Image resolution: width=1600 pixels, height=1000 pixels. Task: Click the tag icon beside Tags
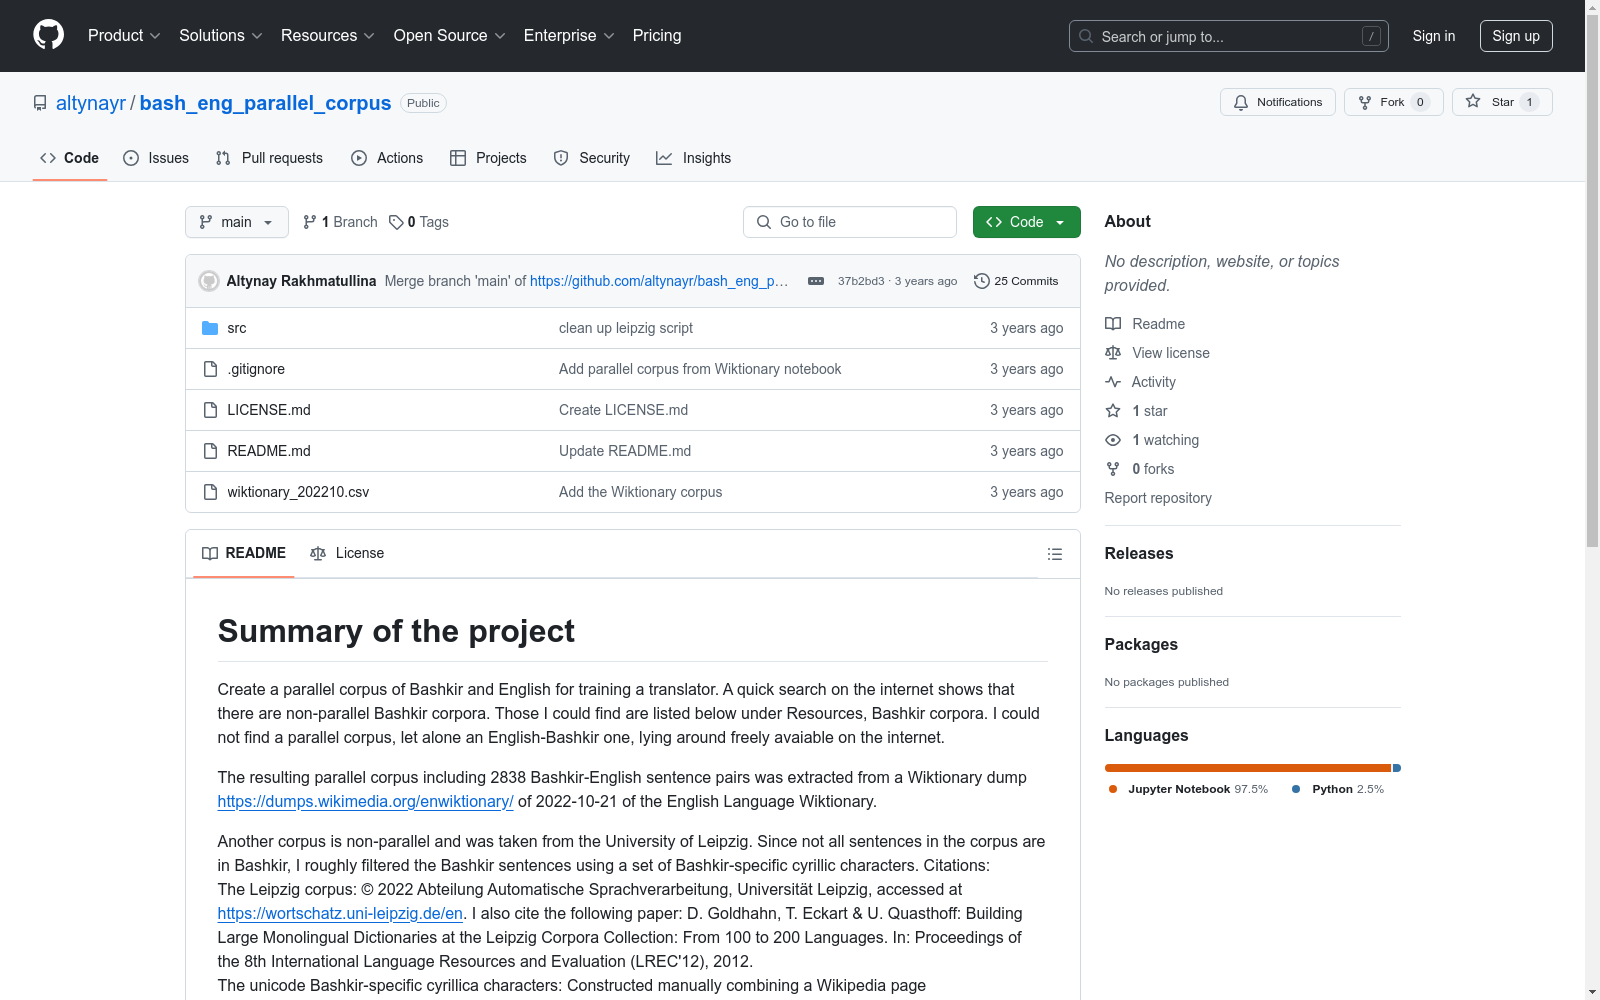point(396,222)
